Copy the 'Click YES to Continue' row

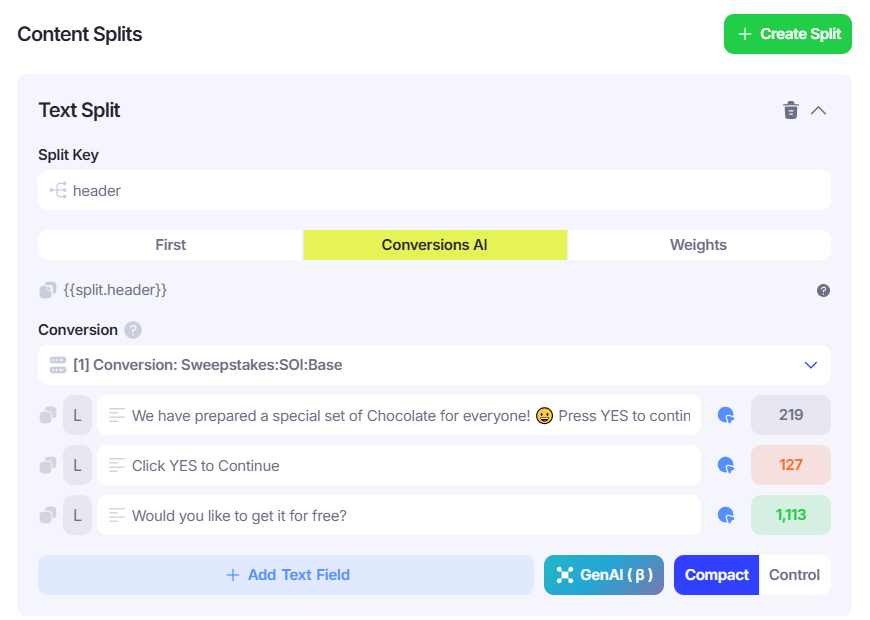pos(48,465)
